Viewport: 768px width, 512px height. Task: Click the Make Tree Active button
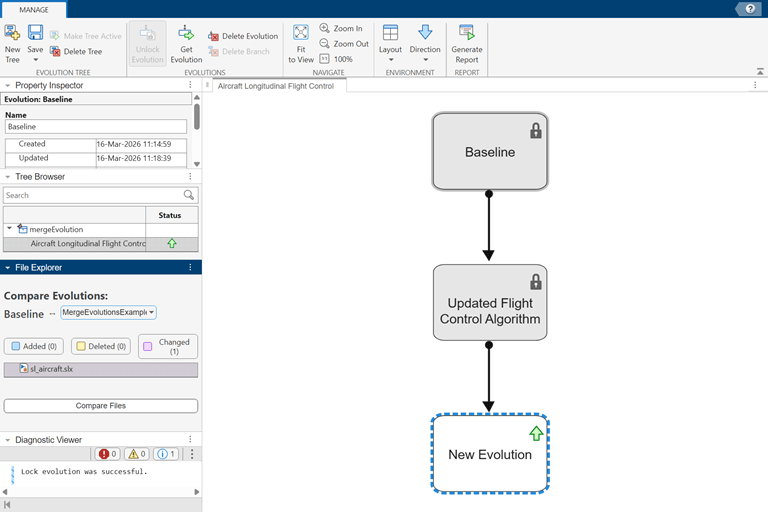point(86,36)
